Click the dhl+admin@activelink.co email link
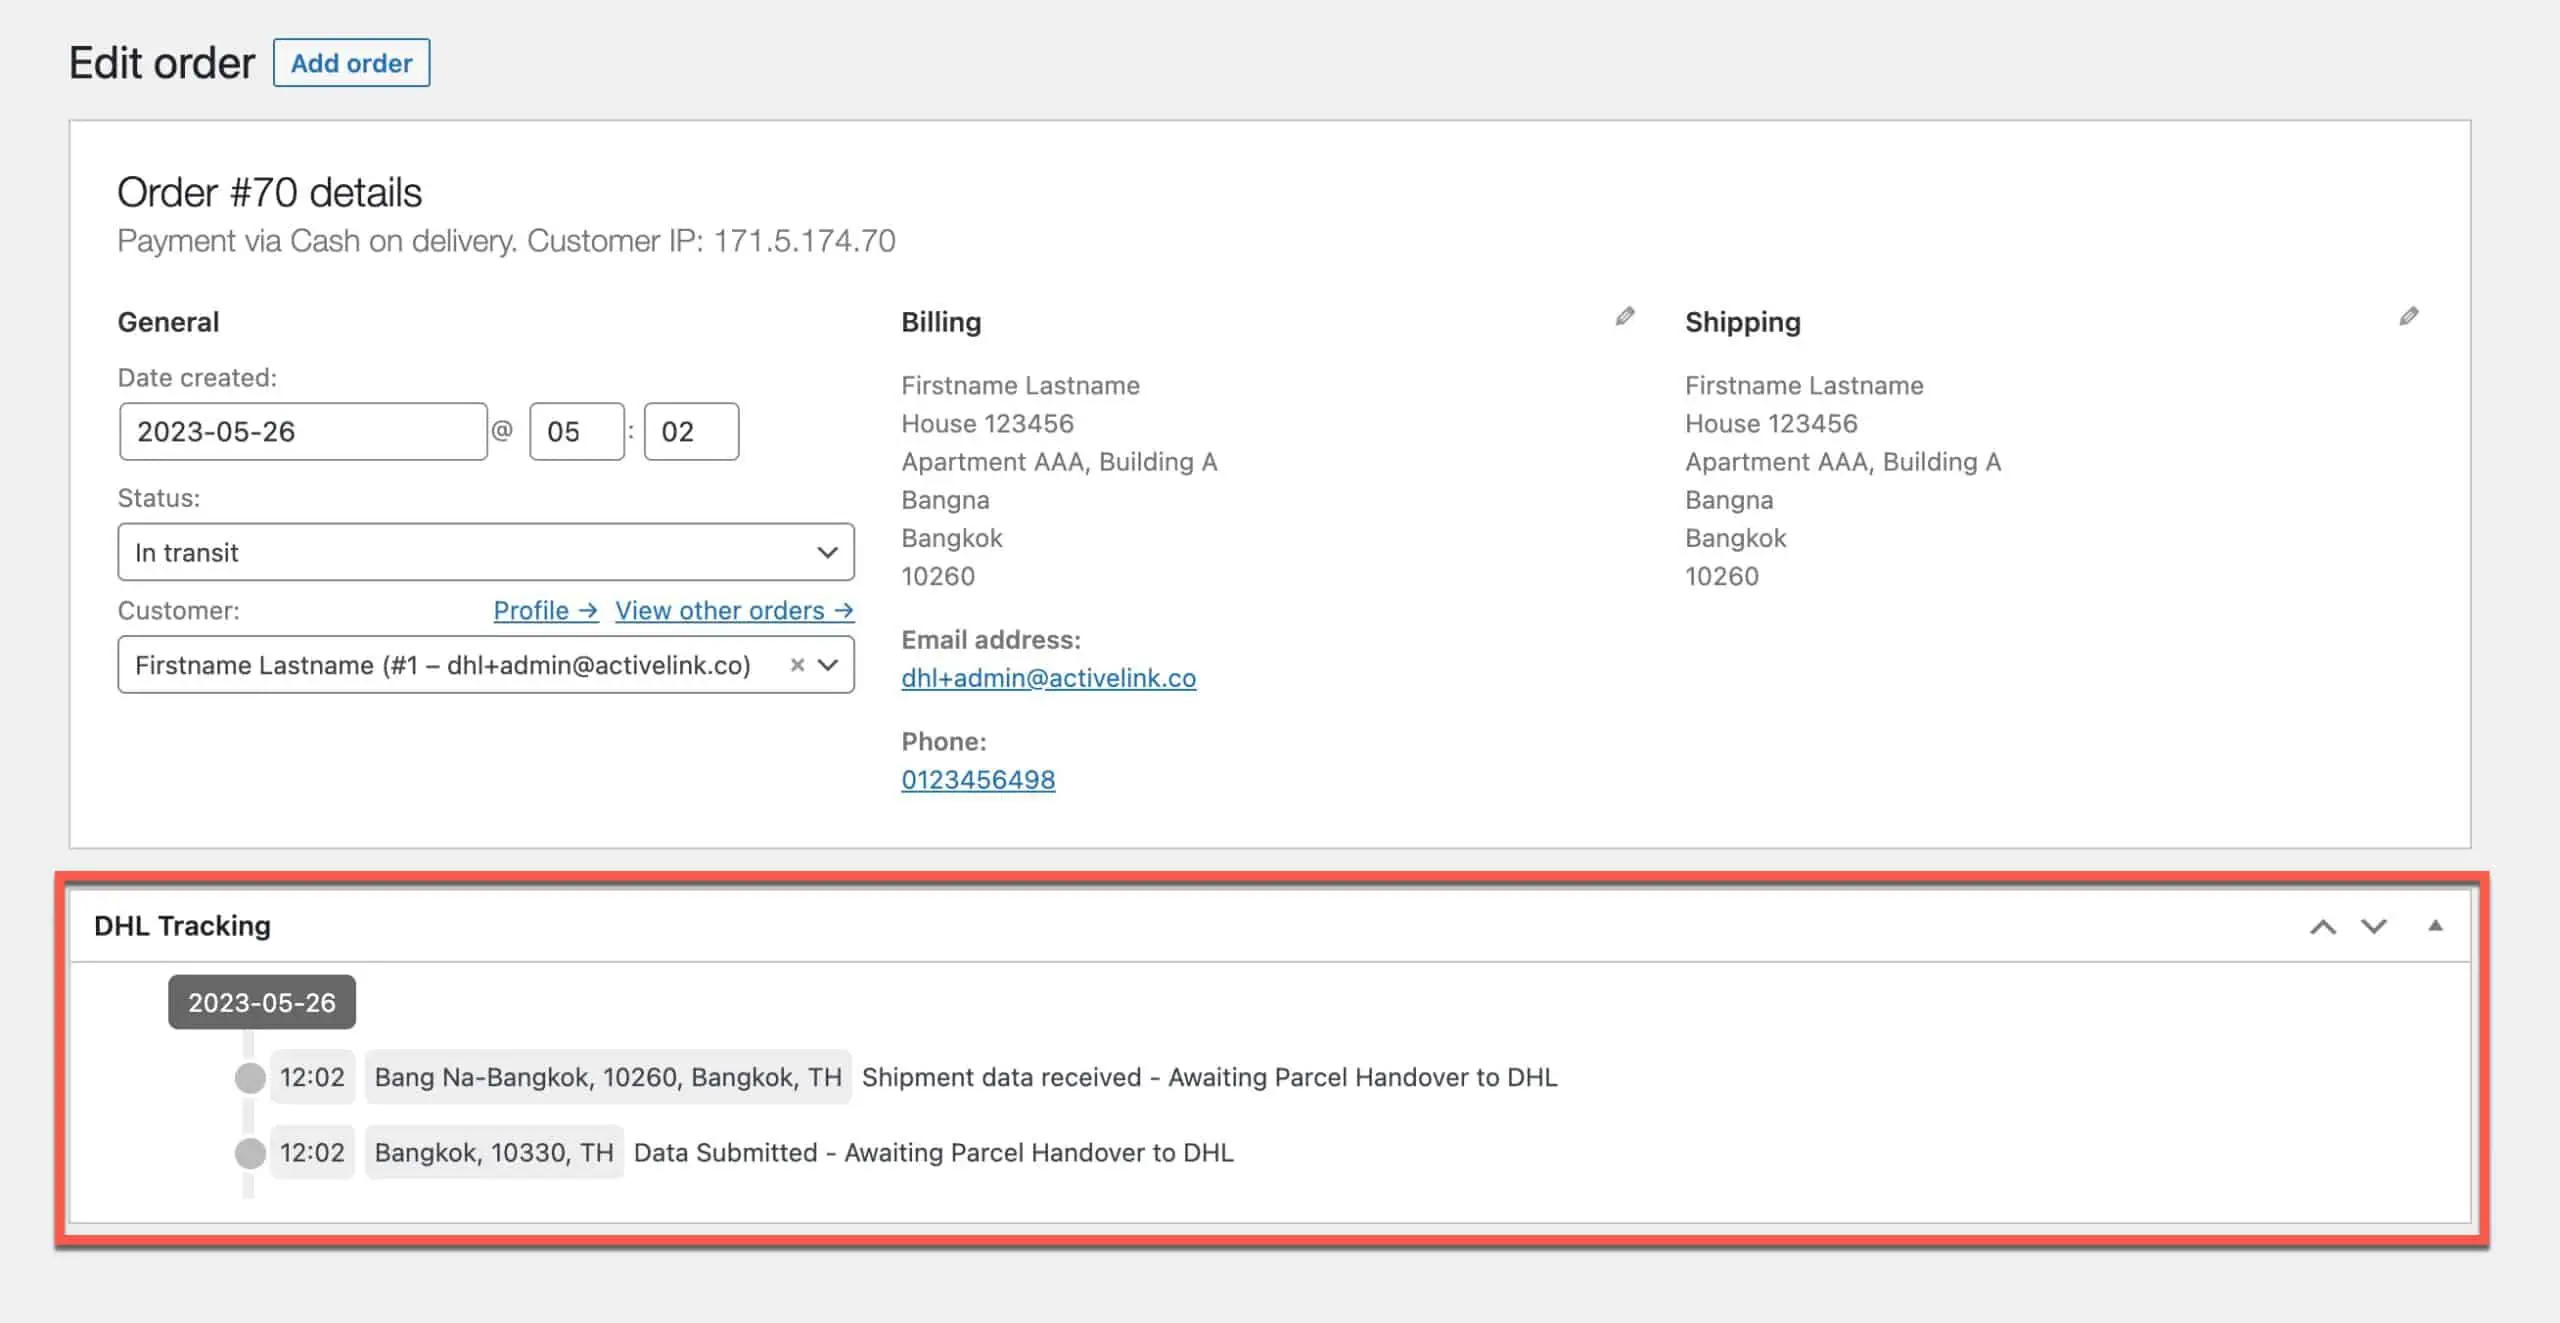This screenshot has width=2560, height=1323. (x=1048, y=678)
